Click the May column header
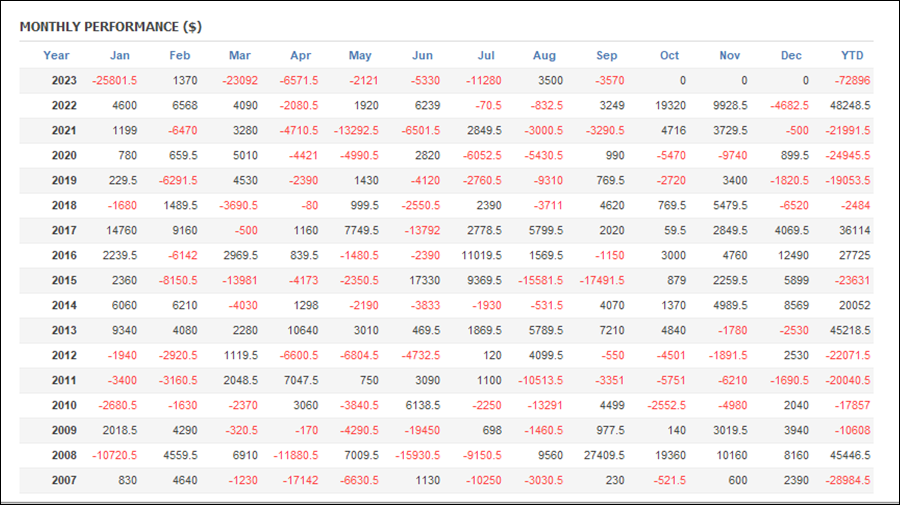 click(x=360, y=56)
